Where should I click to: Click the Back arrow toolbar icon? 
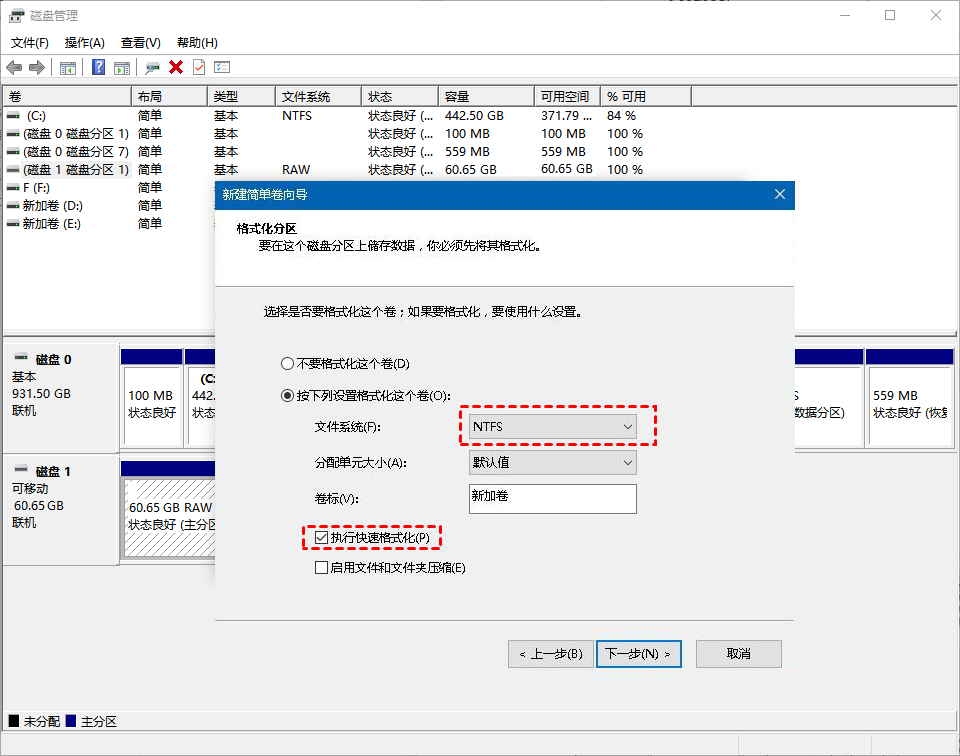point(14,67)
